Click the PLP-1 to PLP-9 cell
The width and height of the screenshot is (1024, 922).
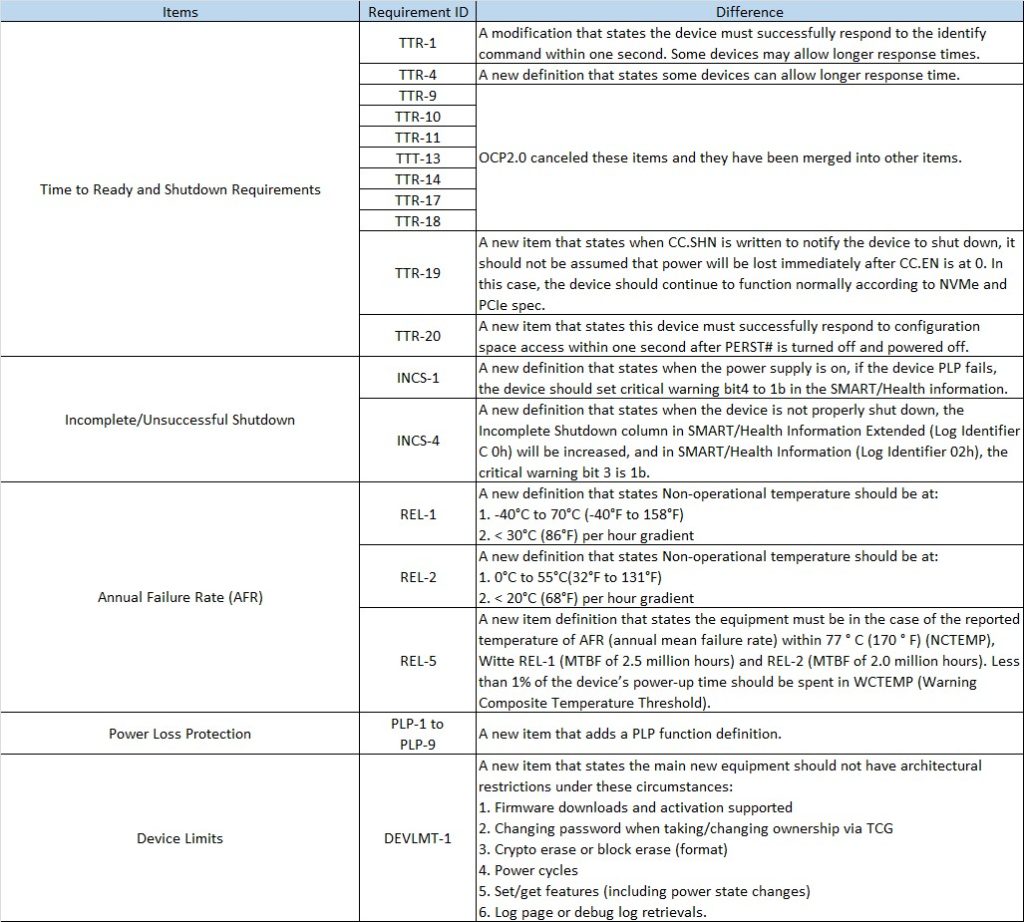coord(418,733)
